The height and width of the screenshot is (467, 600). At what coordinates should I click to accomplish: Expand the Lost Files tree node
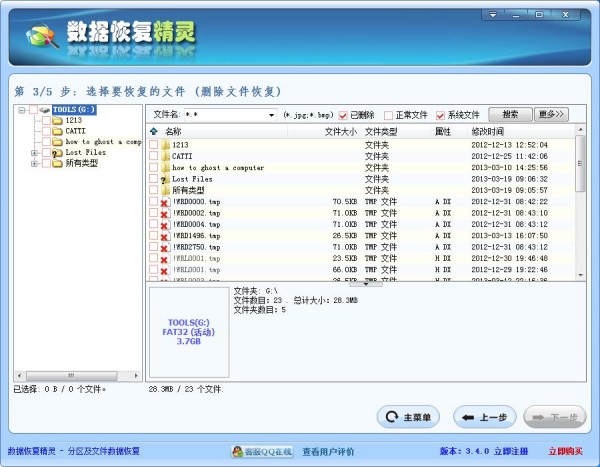pos(34,153)
